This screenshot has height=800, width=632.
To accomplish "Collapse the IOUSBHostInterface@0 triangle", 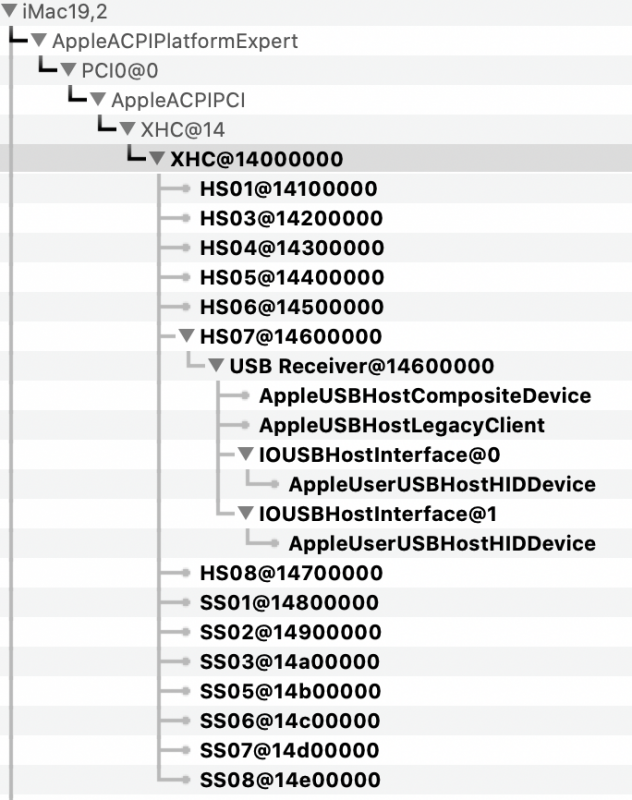I will 246,455.
